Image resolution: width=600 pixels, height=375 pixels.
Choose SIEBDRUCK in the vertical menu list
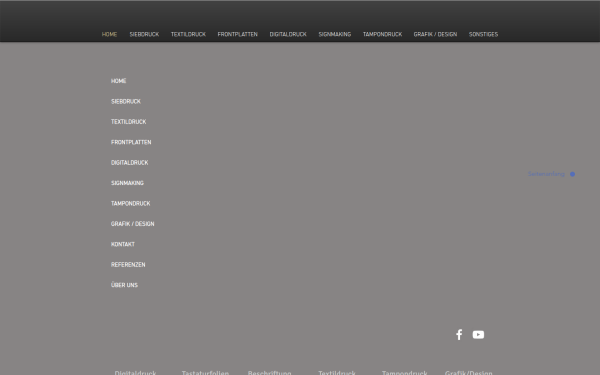[126, 101]
